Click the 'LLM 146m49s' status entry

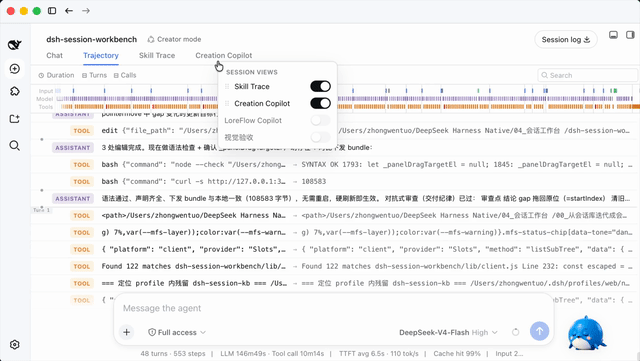[x=272, y=354]
